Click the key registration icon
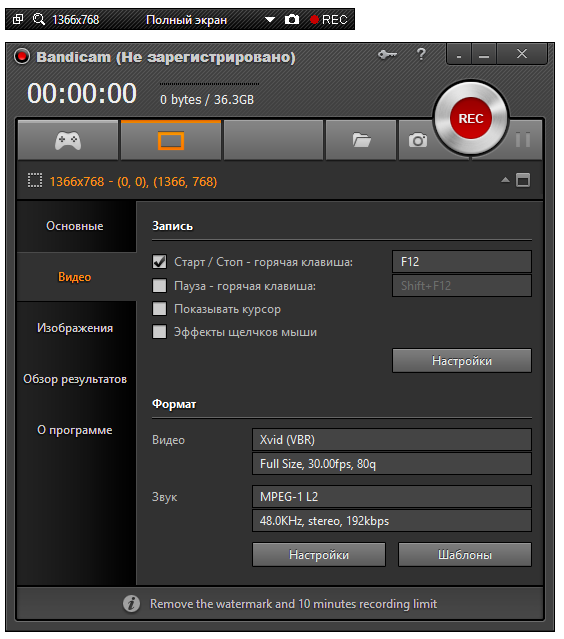The image size is (564, 639). point(387,54)
